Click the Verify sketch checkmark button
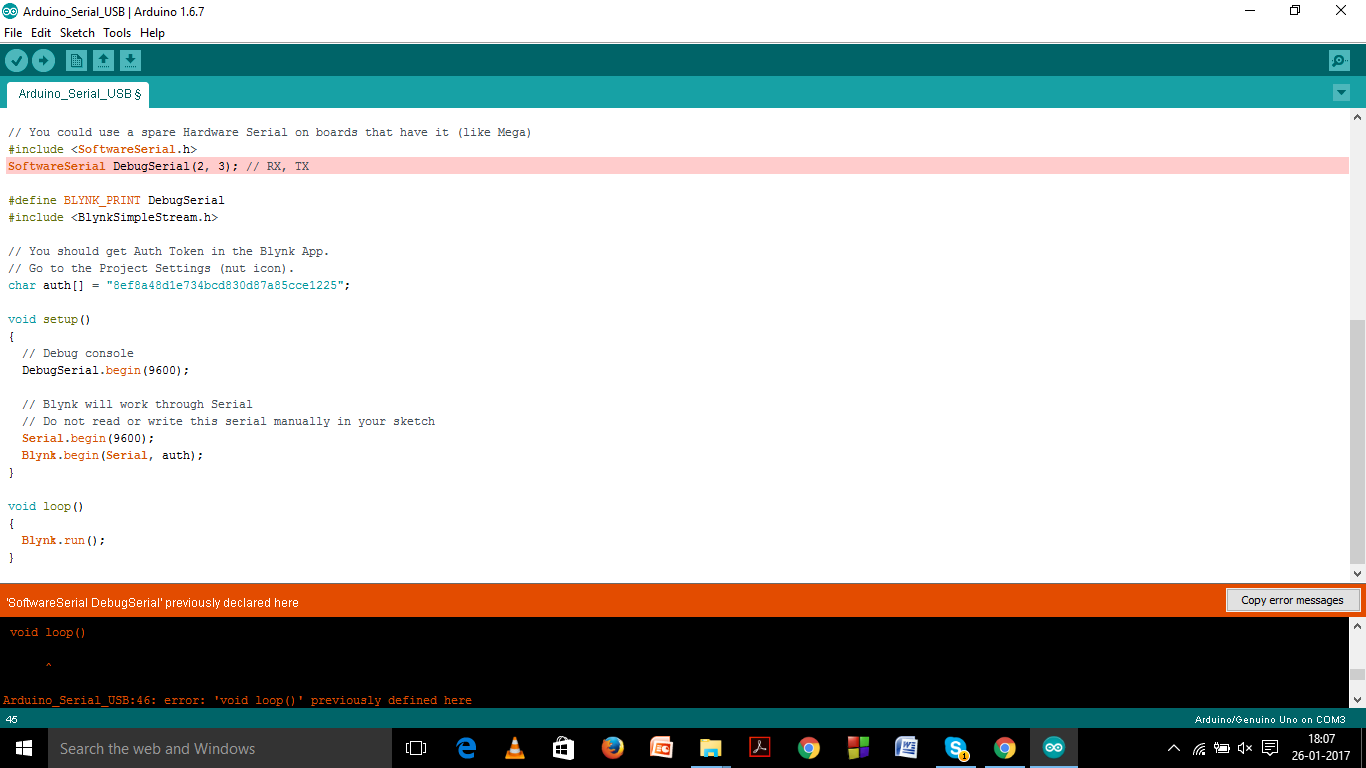The height and width of the screenshot is (768, 1366). point(16,61)
